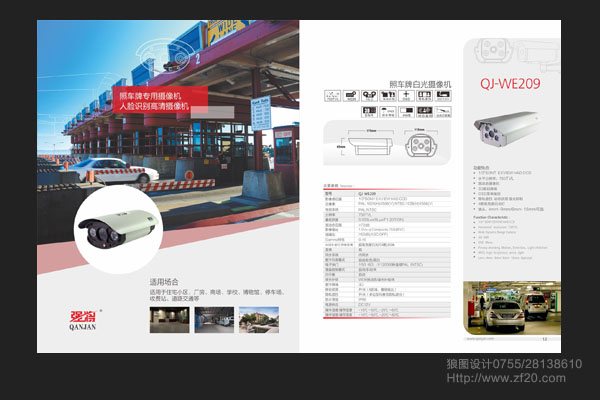This screenshot has height=400, width=600.
Task: Click the QJ-WE209 model title
Action: pos(510,83)
